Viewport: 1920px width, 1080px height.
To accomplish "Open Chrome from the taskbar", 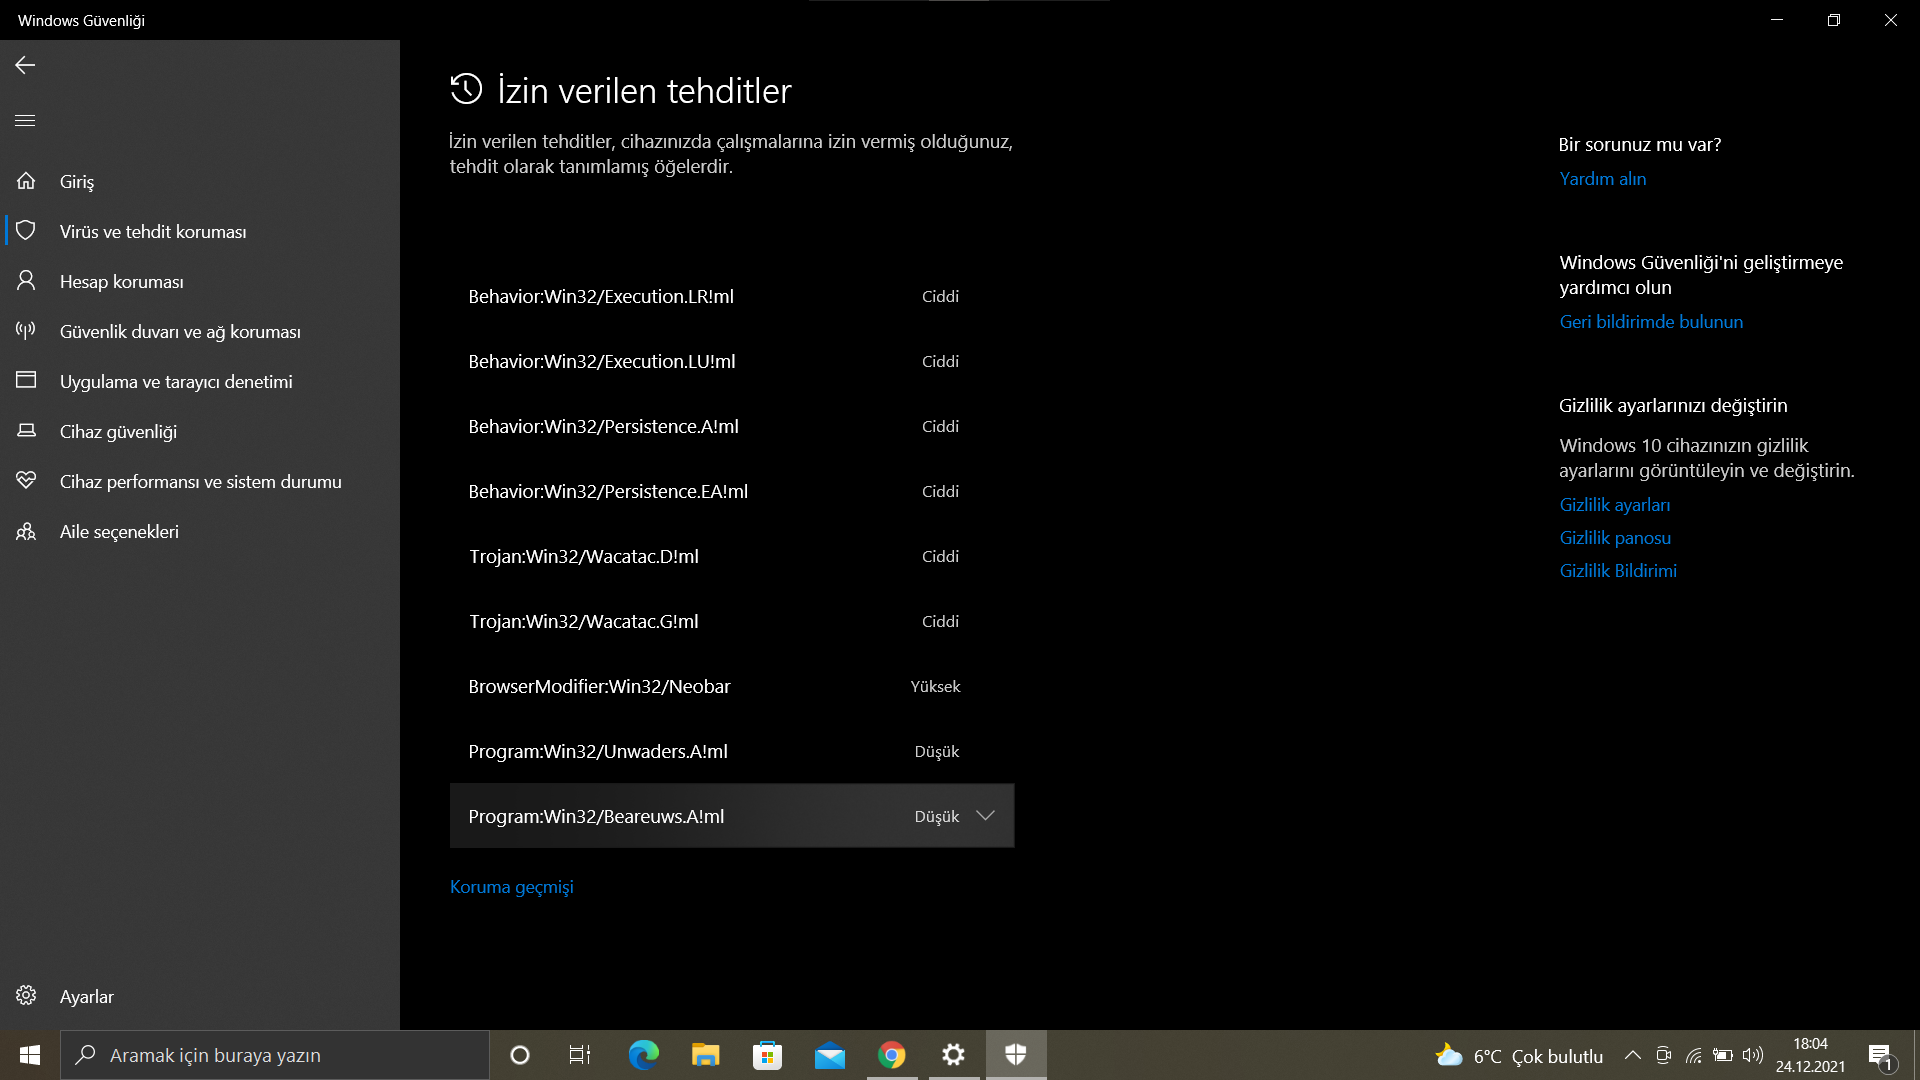I will (x=891, y=1055).
